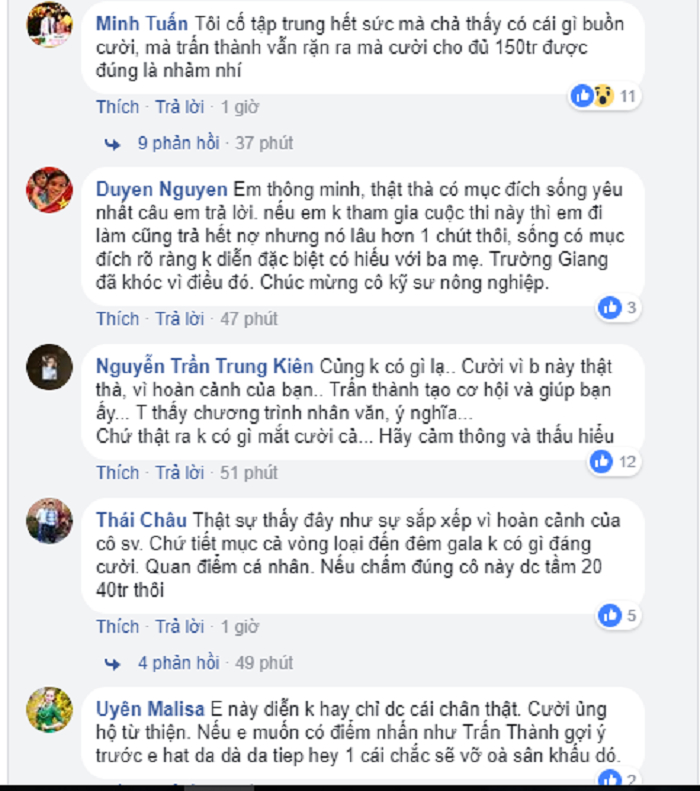Like Duyen Nguyen's comment via Thích
The image size is (700, 791).
(118, 319)
